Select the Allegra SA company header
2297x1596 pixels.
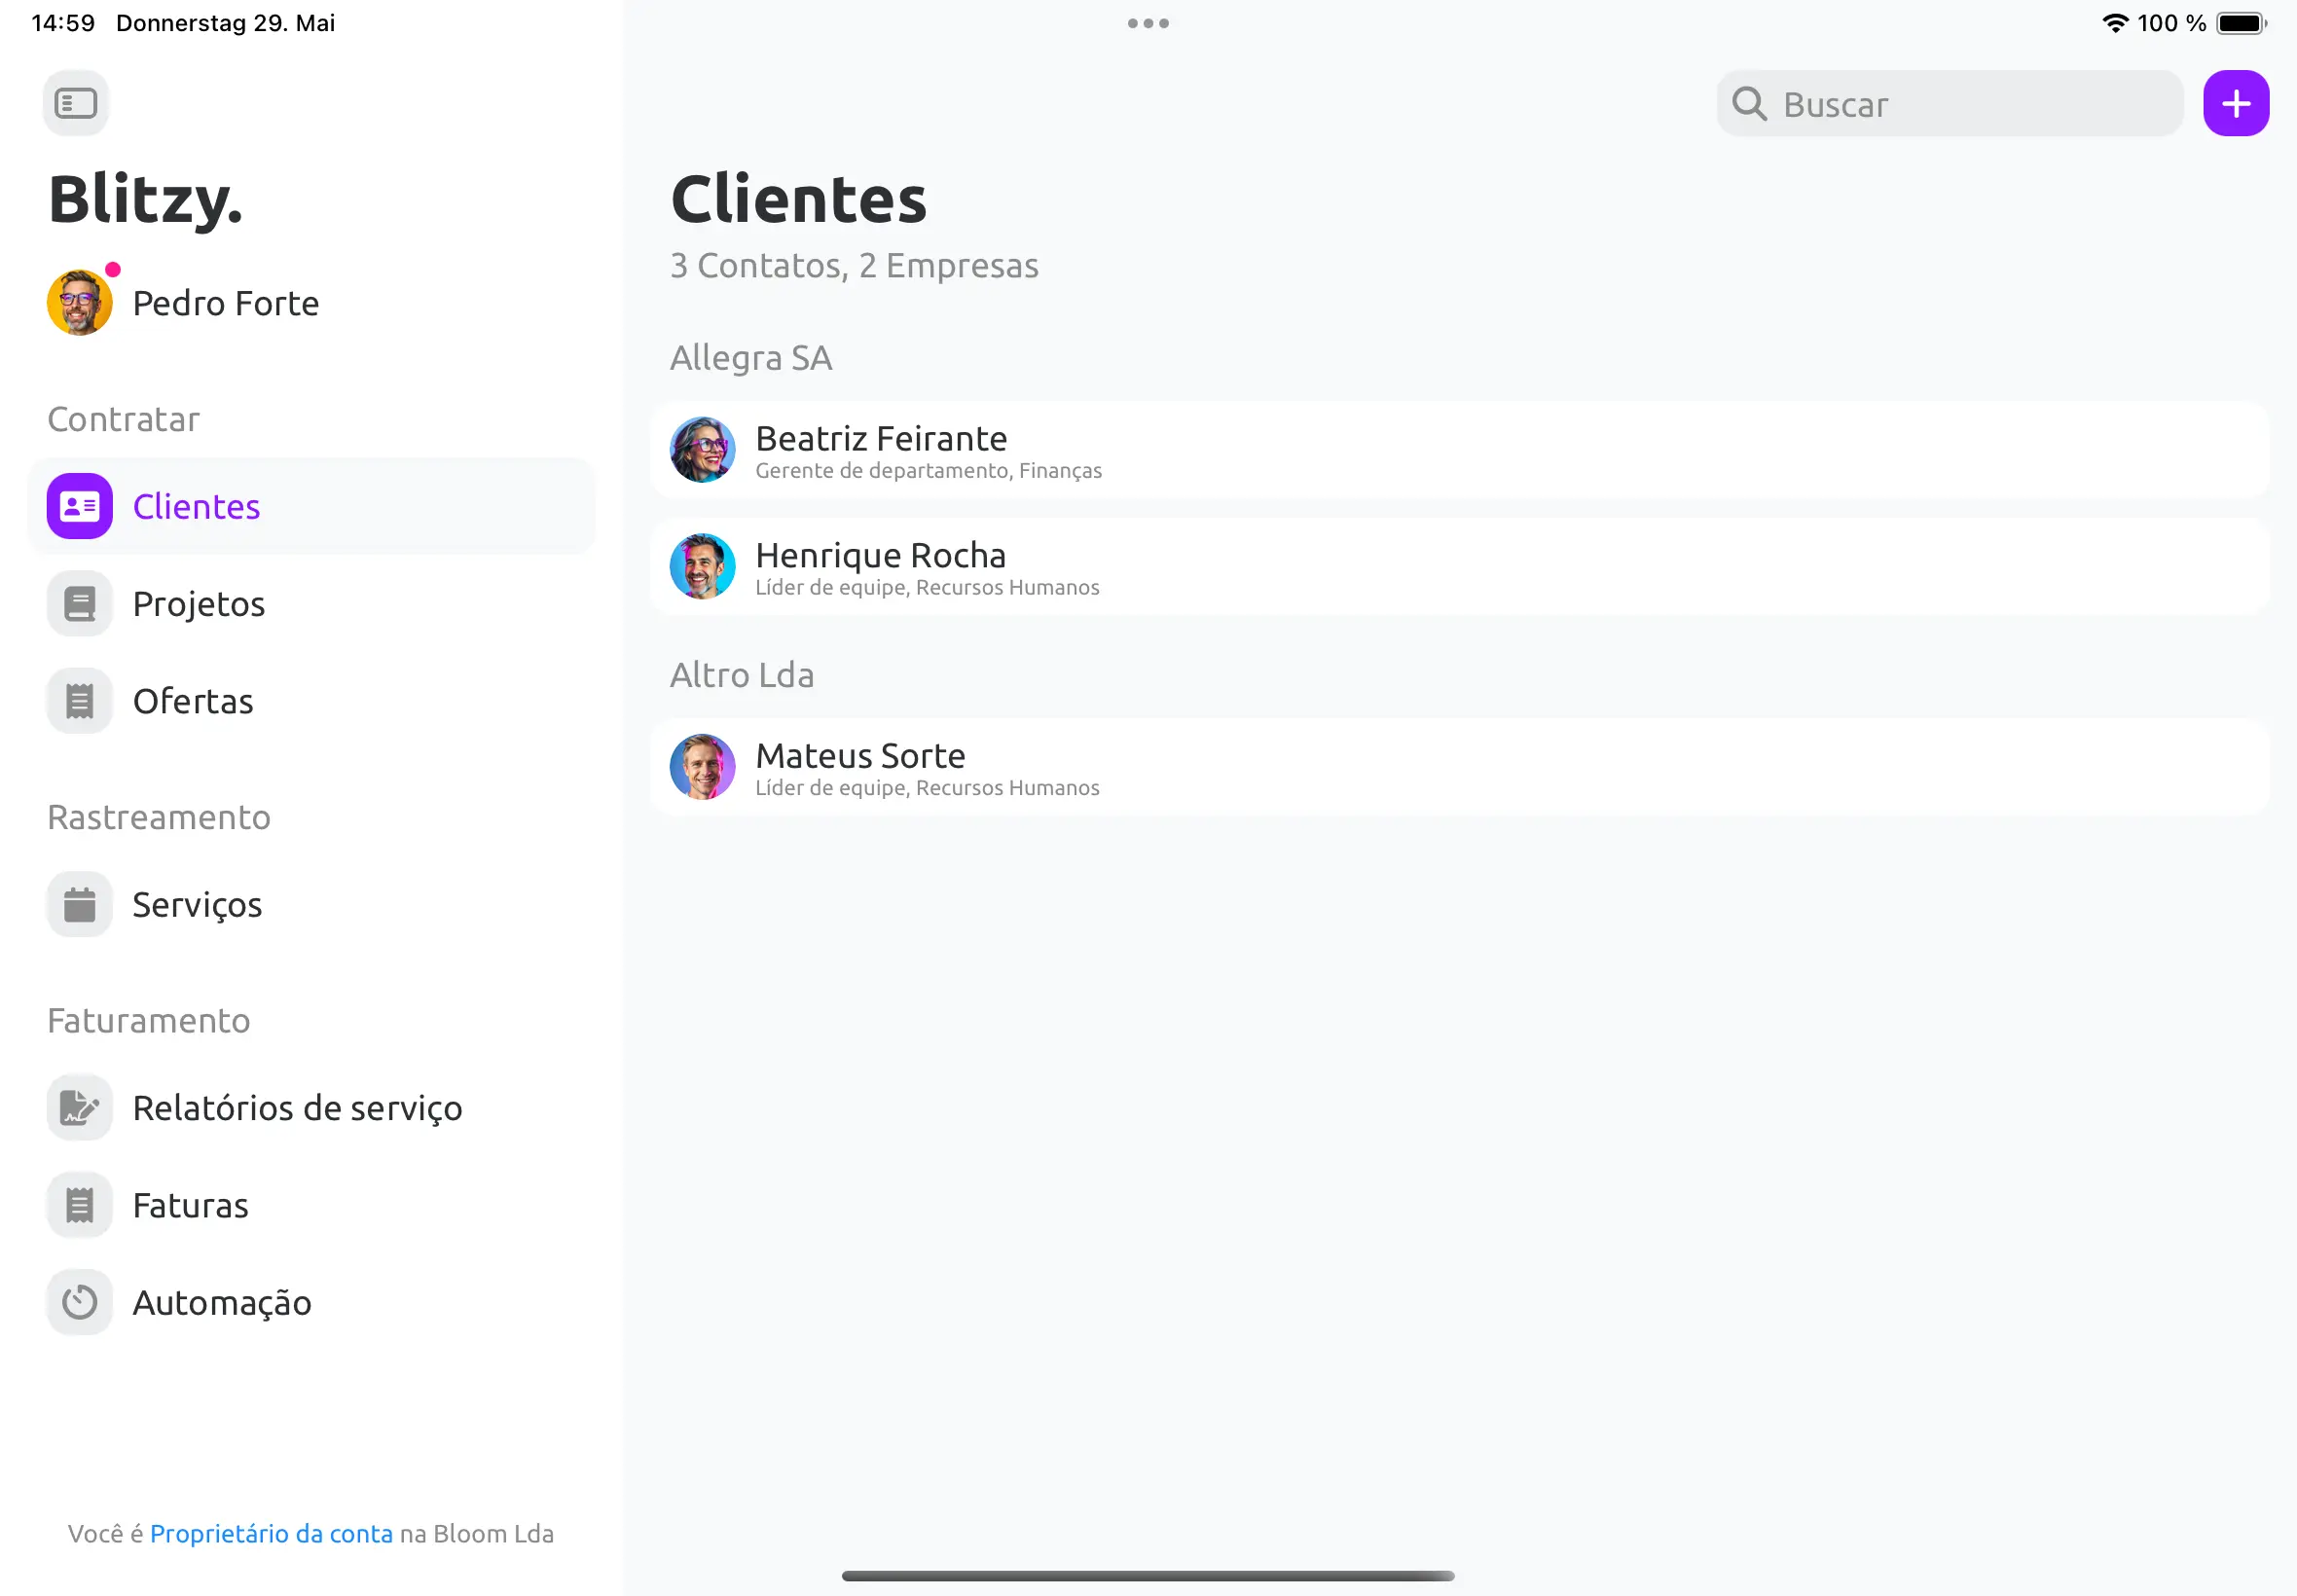tap(751, 358)
